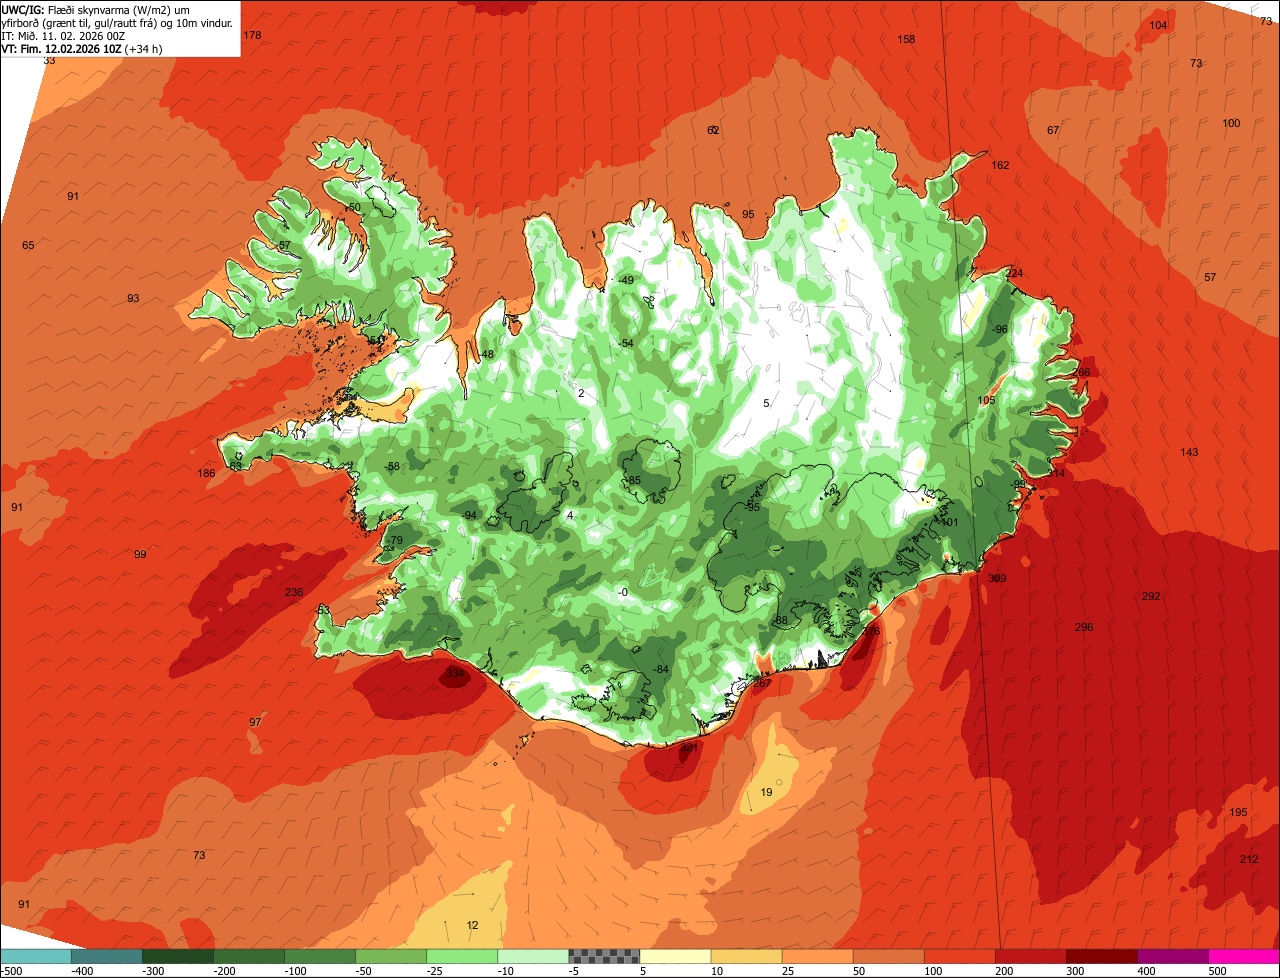Click the map value '33' below the title box

pos(49,61)
